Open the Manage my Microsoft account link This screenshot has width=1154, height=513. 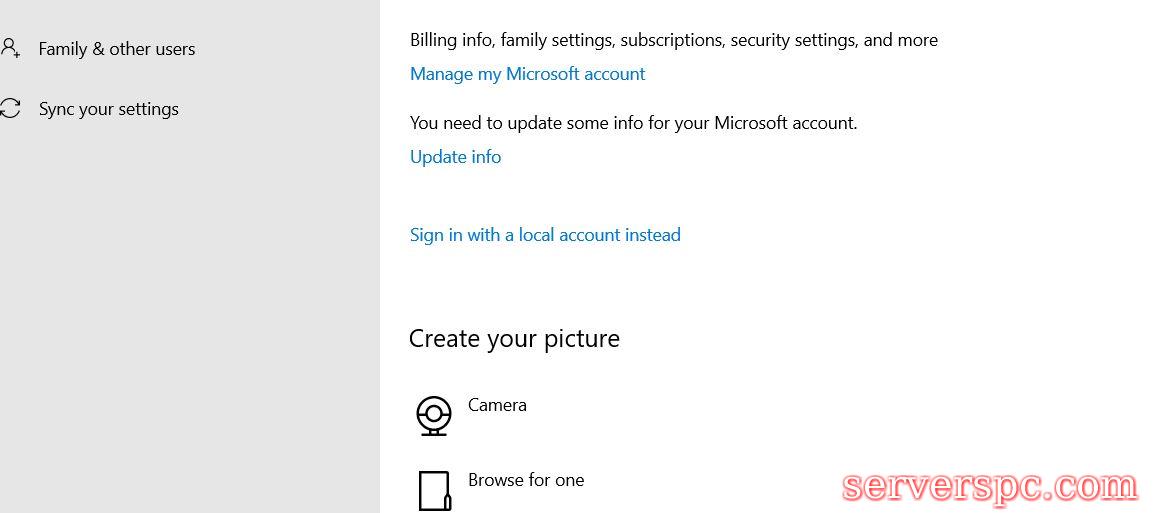click(x=527, y=74)
